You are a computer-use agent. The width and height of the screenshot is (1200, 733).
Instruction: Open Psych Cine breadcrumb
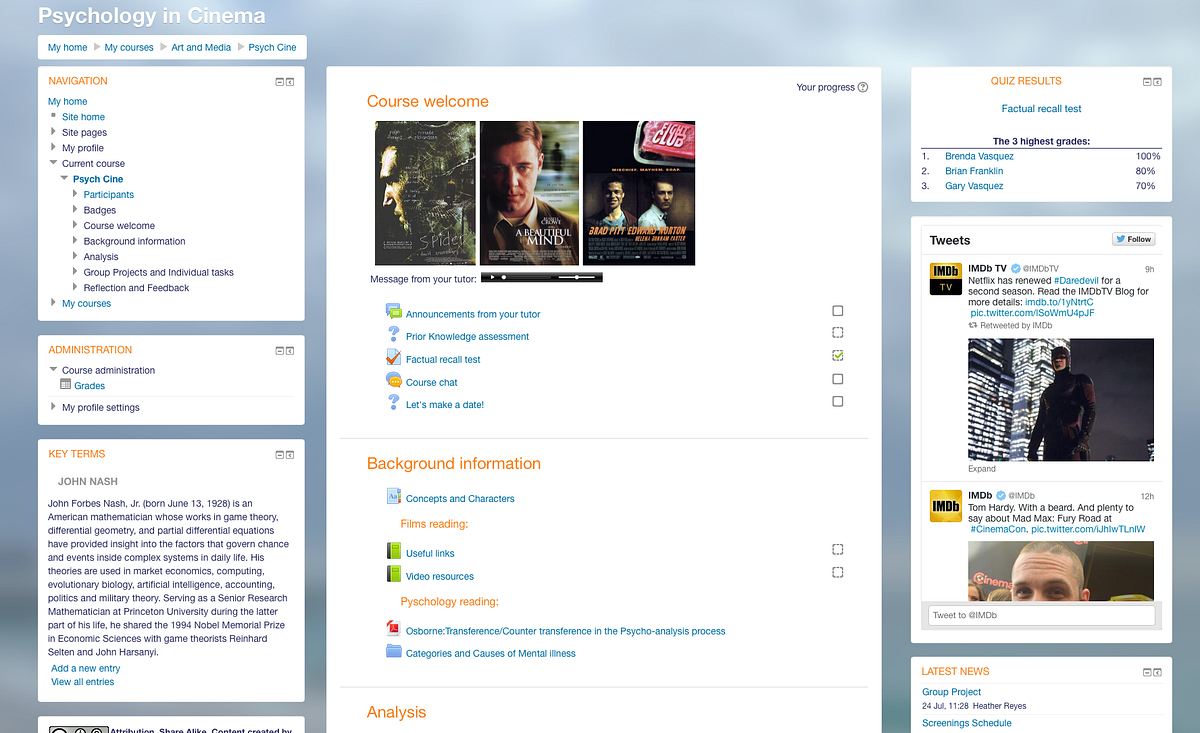click(272, 47)
